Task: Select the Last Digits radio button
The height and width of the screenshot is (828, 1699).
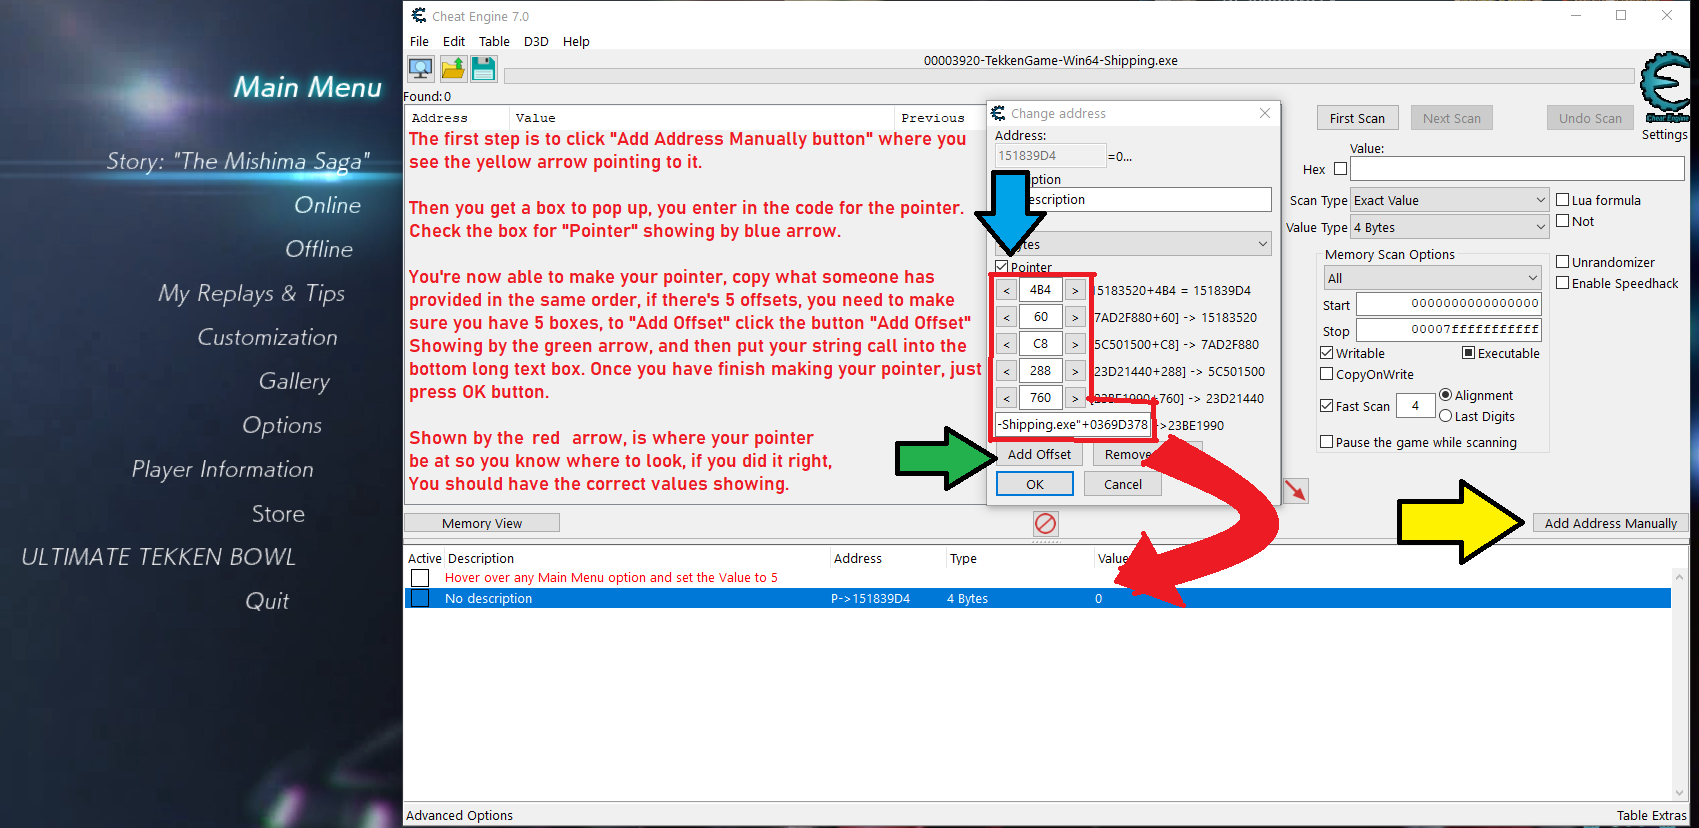Action: tap(1446, 416)
